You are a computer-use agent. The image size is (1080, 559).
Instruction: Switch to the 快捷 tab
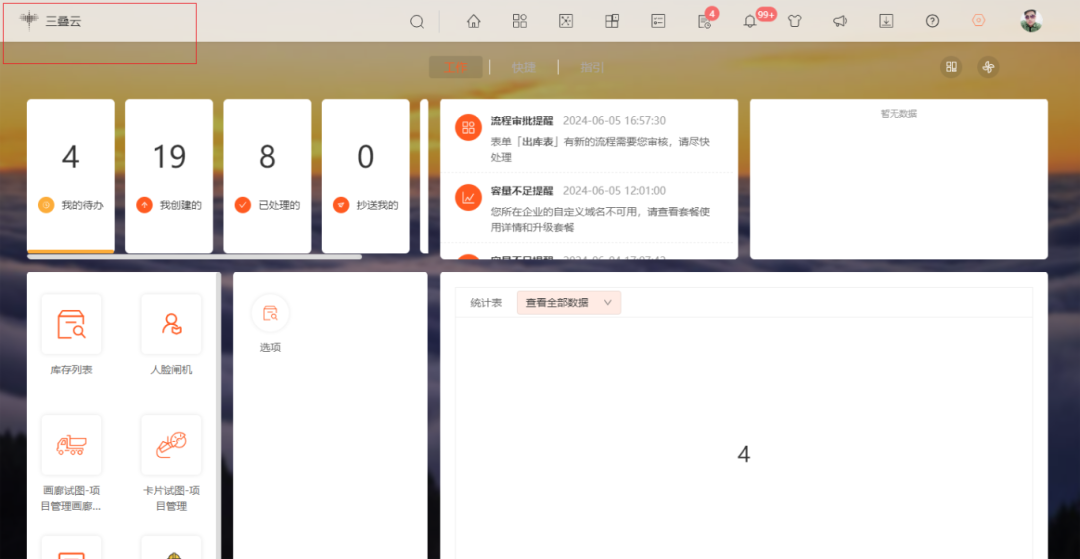[x=523, y=67]
